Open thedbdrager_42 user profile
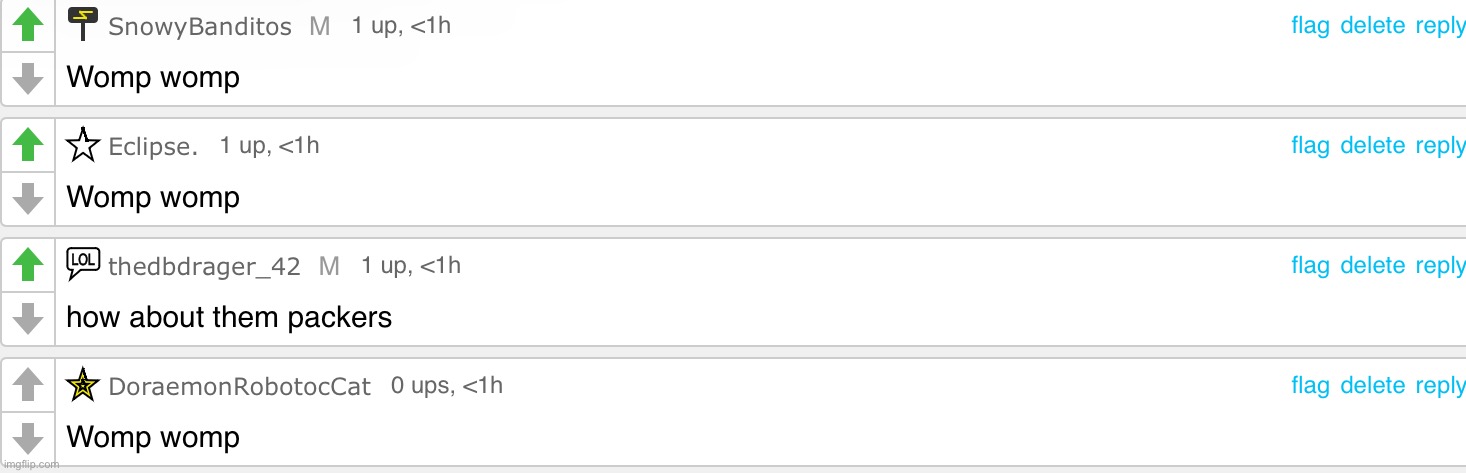Image resolution: width=1466 pixels, height=473 pixels. (204, 267)
